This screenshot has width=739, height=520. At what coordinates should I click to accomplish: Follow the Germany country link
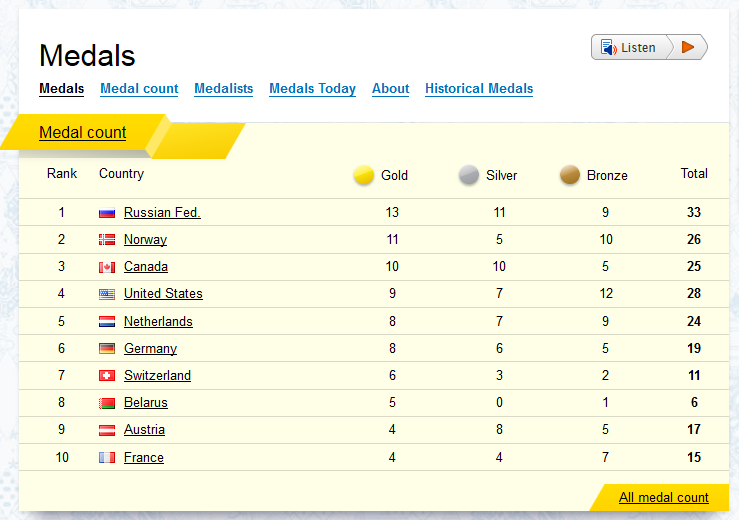pos(150,349)
